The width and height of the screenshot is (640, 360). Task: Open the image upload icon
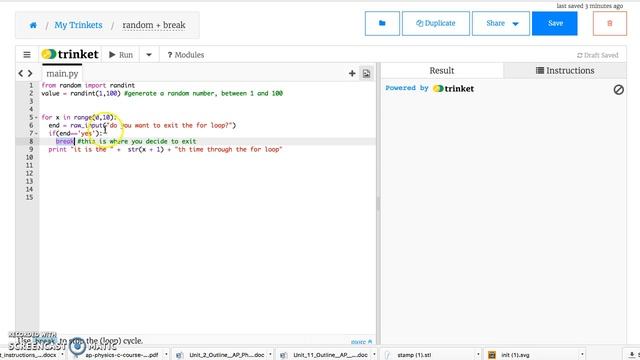pyautogui.click(x=367, y=73)
